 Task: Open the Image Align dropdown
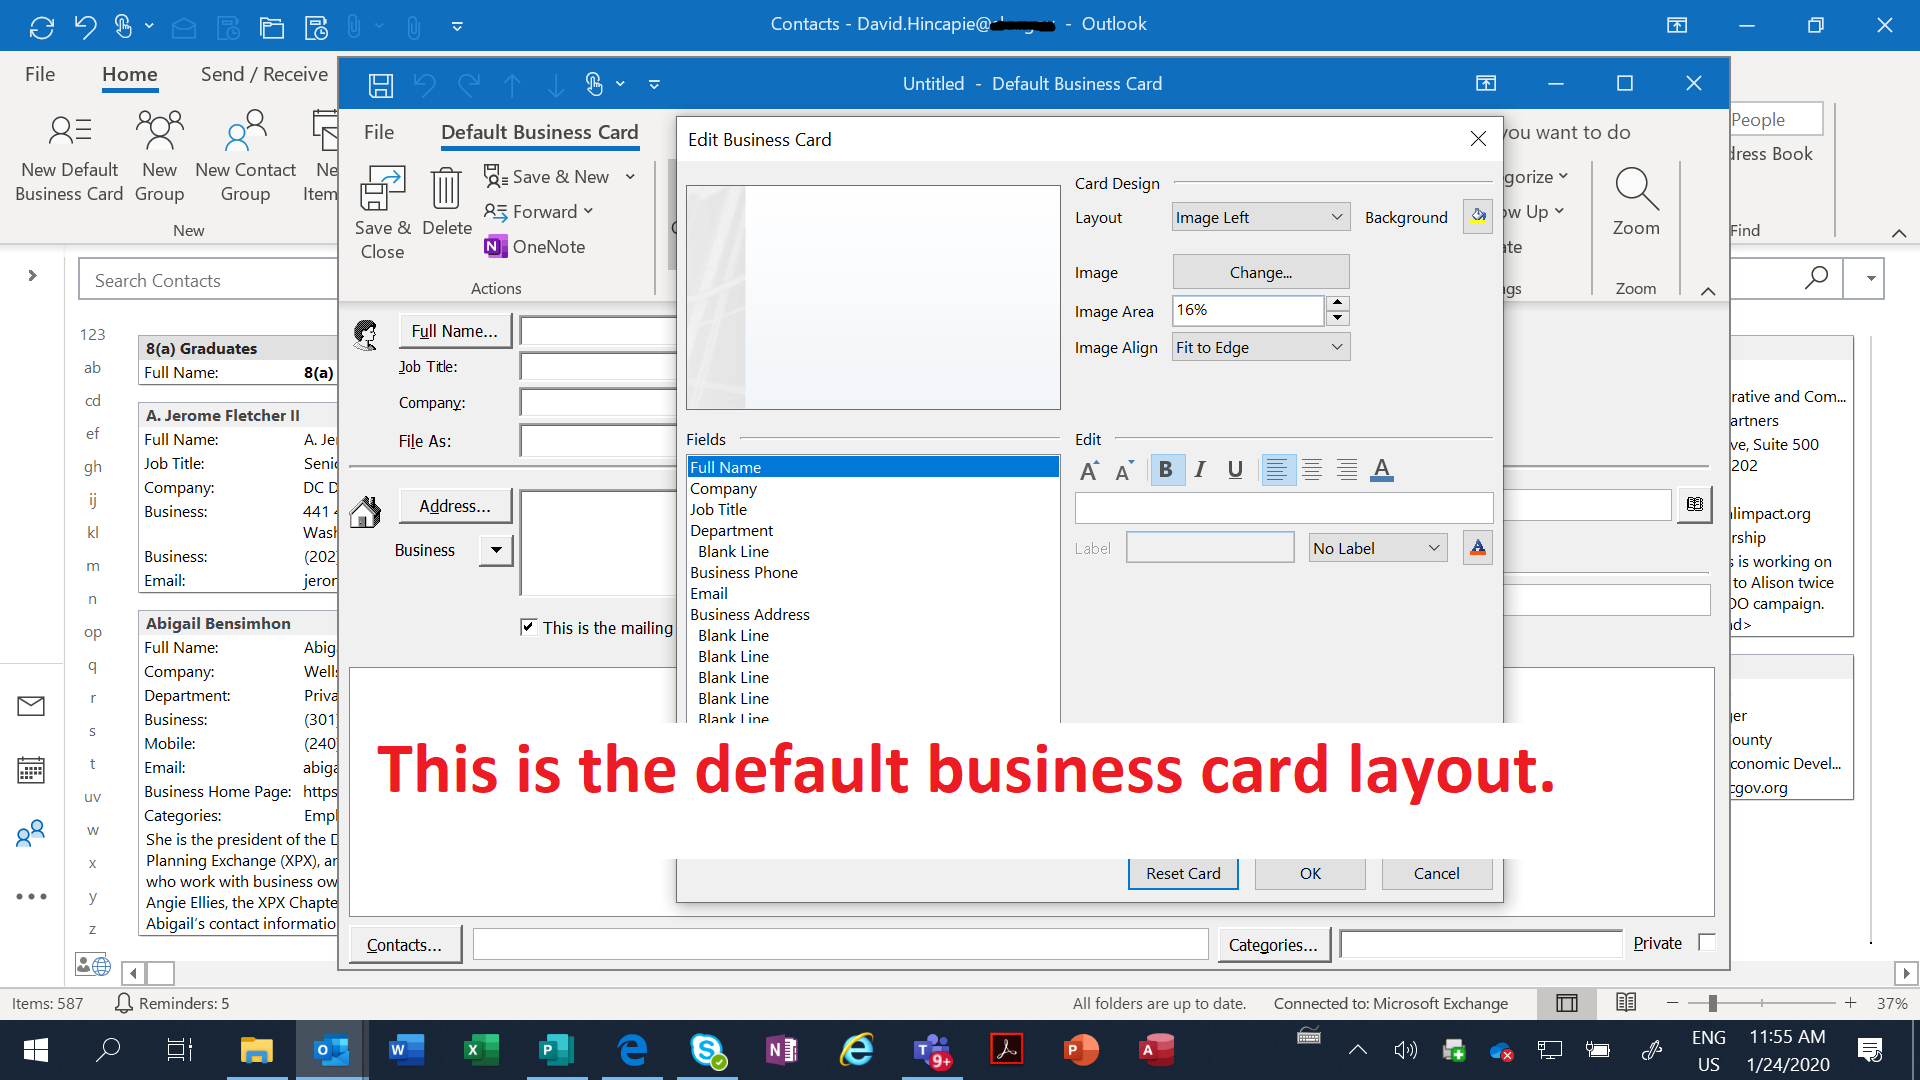coord(1261,347)
